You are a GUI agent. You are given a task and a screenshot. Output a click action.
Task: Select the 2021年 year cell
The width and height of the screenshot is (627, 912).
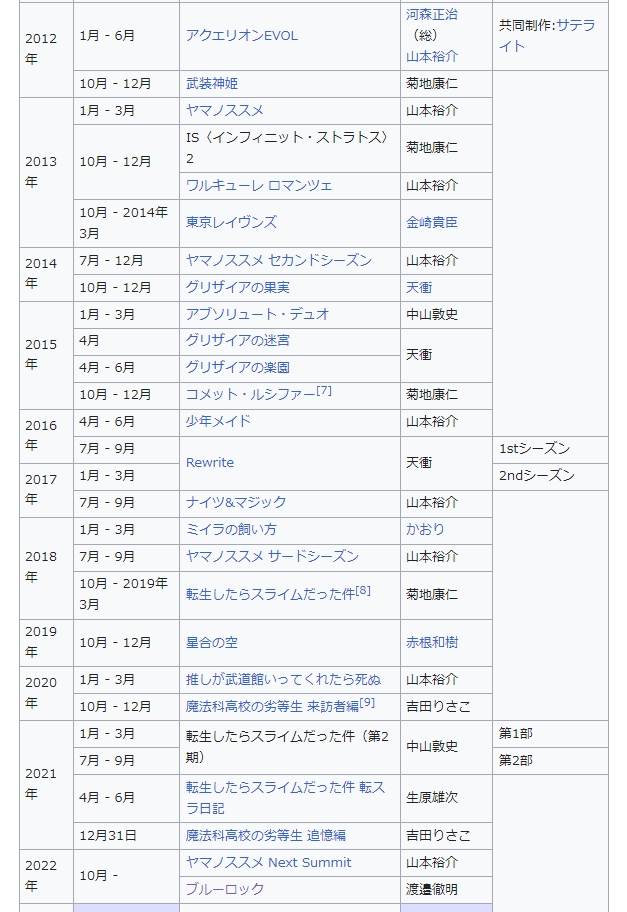pos(47,785)
